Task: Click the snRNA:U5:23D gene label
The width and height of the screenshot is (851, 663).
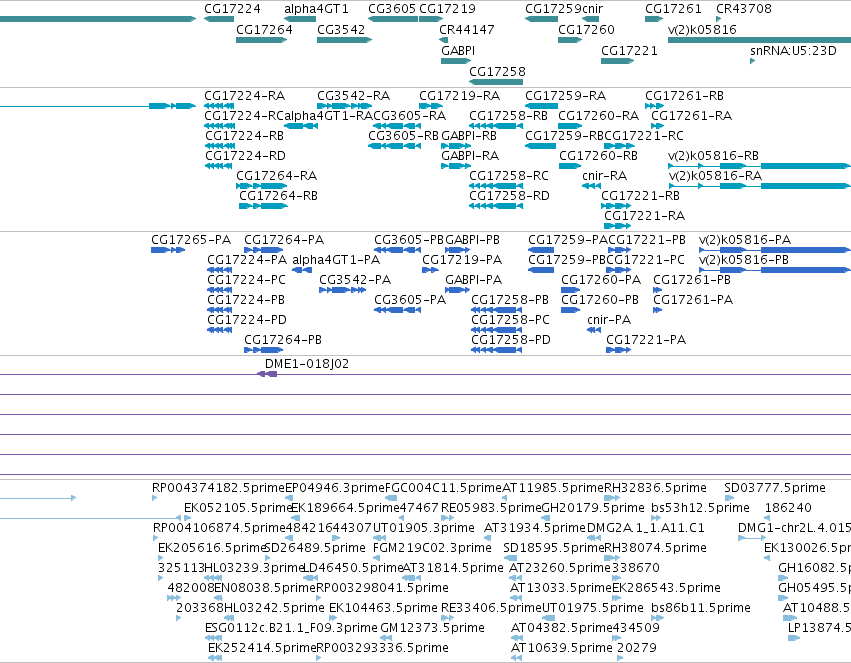Action: 793,50
